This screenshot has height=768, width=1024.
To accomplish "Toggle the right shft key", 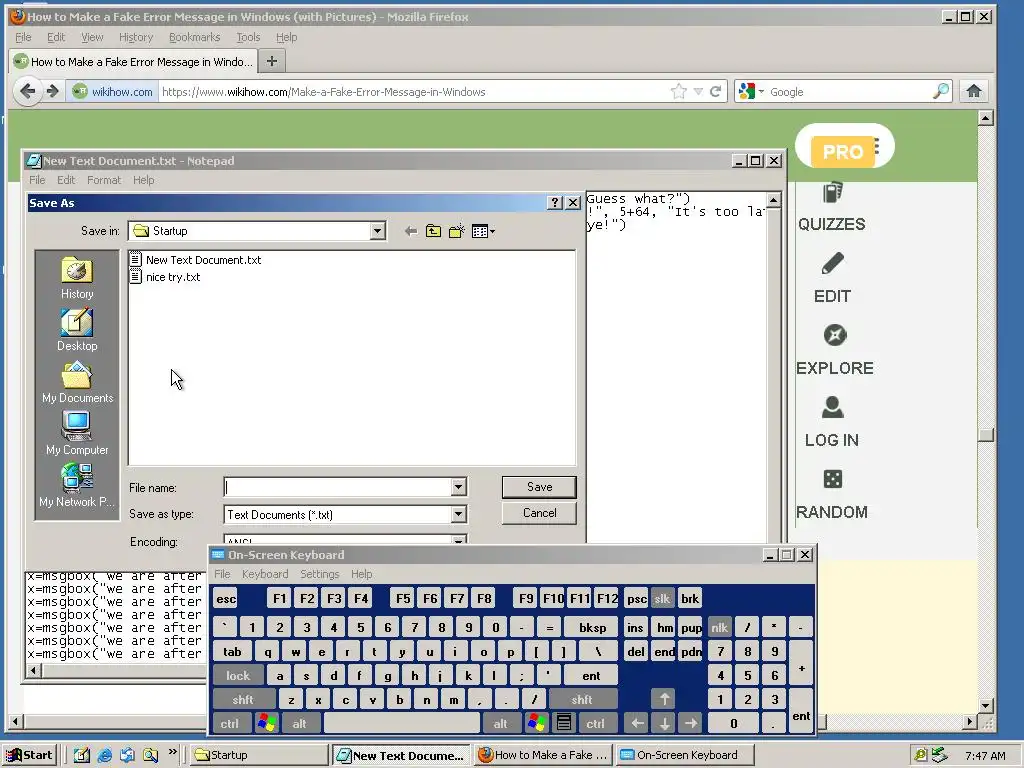I will pyautogui.click(x=582, y=700).
